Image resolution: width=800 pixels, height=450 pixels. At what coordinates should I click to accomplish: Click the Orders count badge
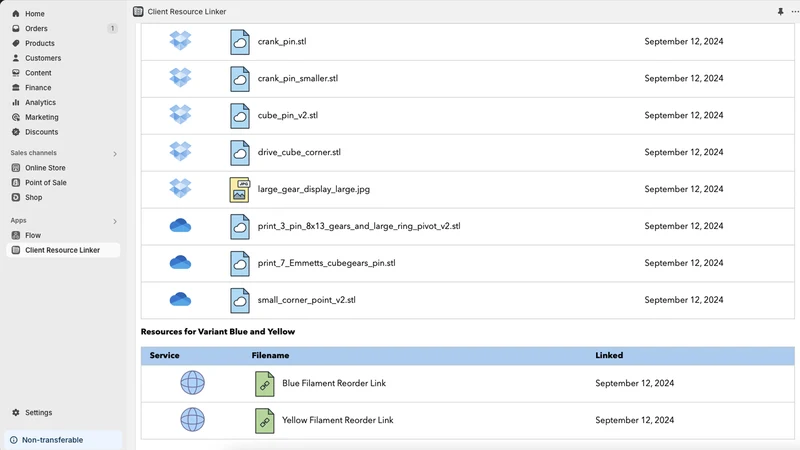pos(112,29)
